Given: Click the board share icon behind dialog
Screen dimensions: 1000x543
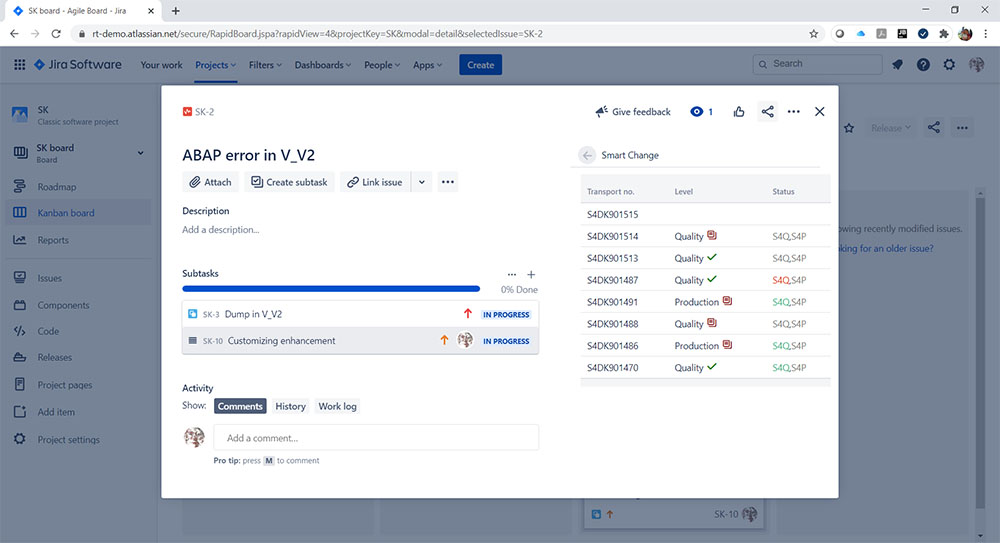Looking at the screenshot, I should pos(934,128).
